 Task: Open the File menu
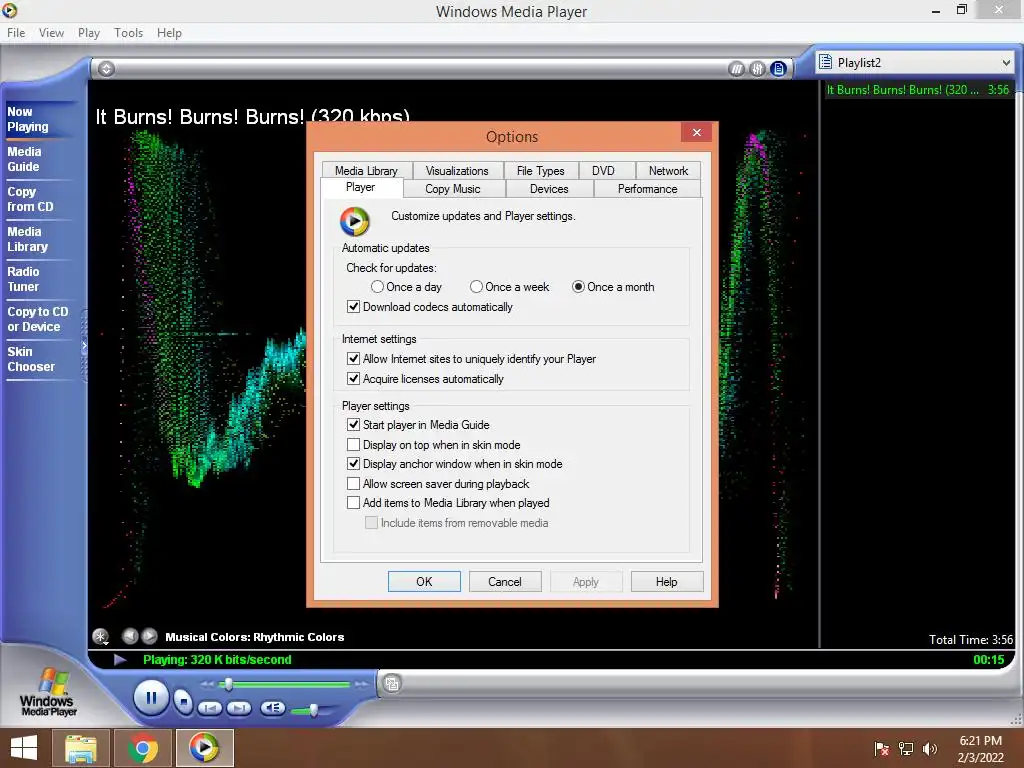coord(16,33)
